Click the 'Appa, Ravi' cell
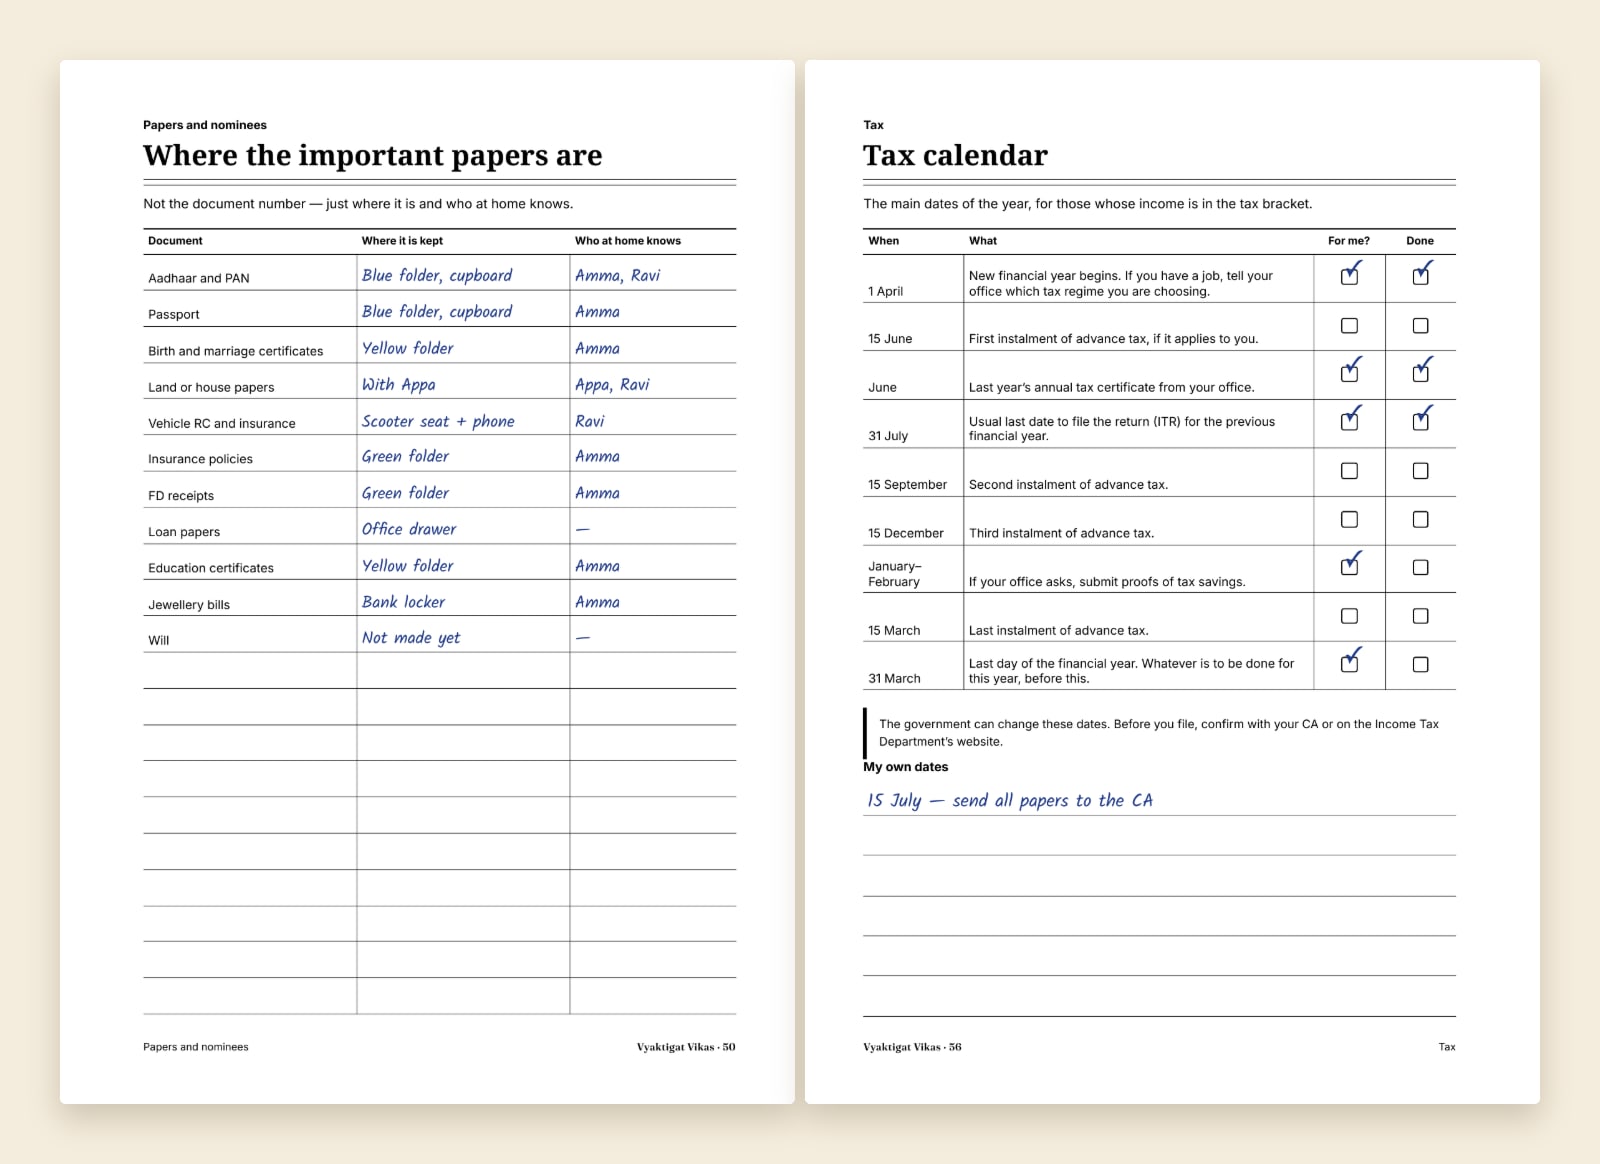 coord(612,385)
